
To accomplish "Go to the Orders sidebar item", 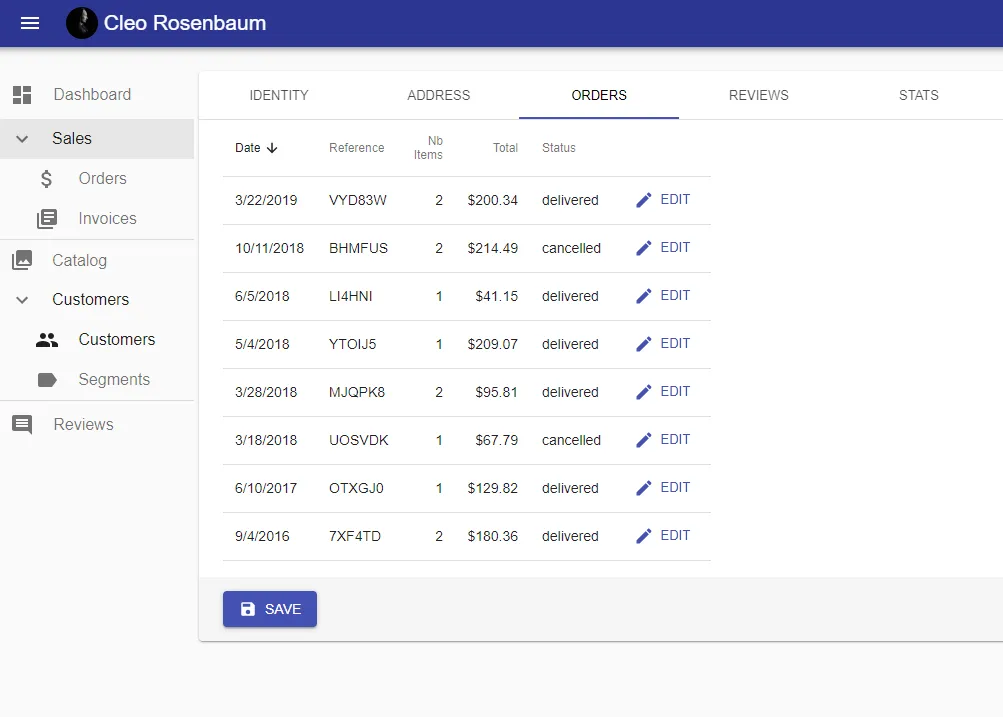I will (102, 178).
